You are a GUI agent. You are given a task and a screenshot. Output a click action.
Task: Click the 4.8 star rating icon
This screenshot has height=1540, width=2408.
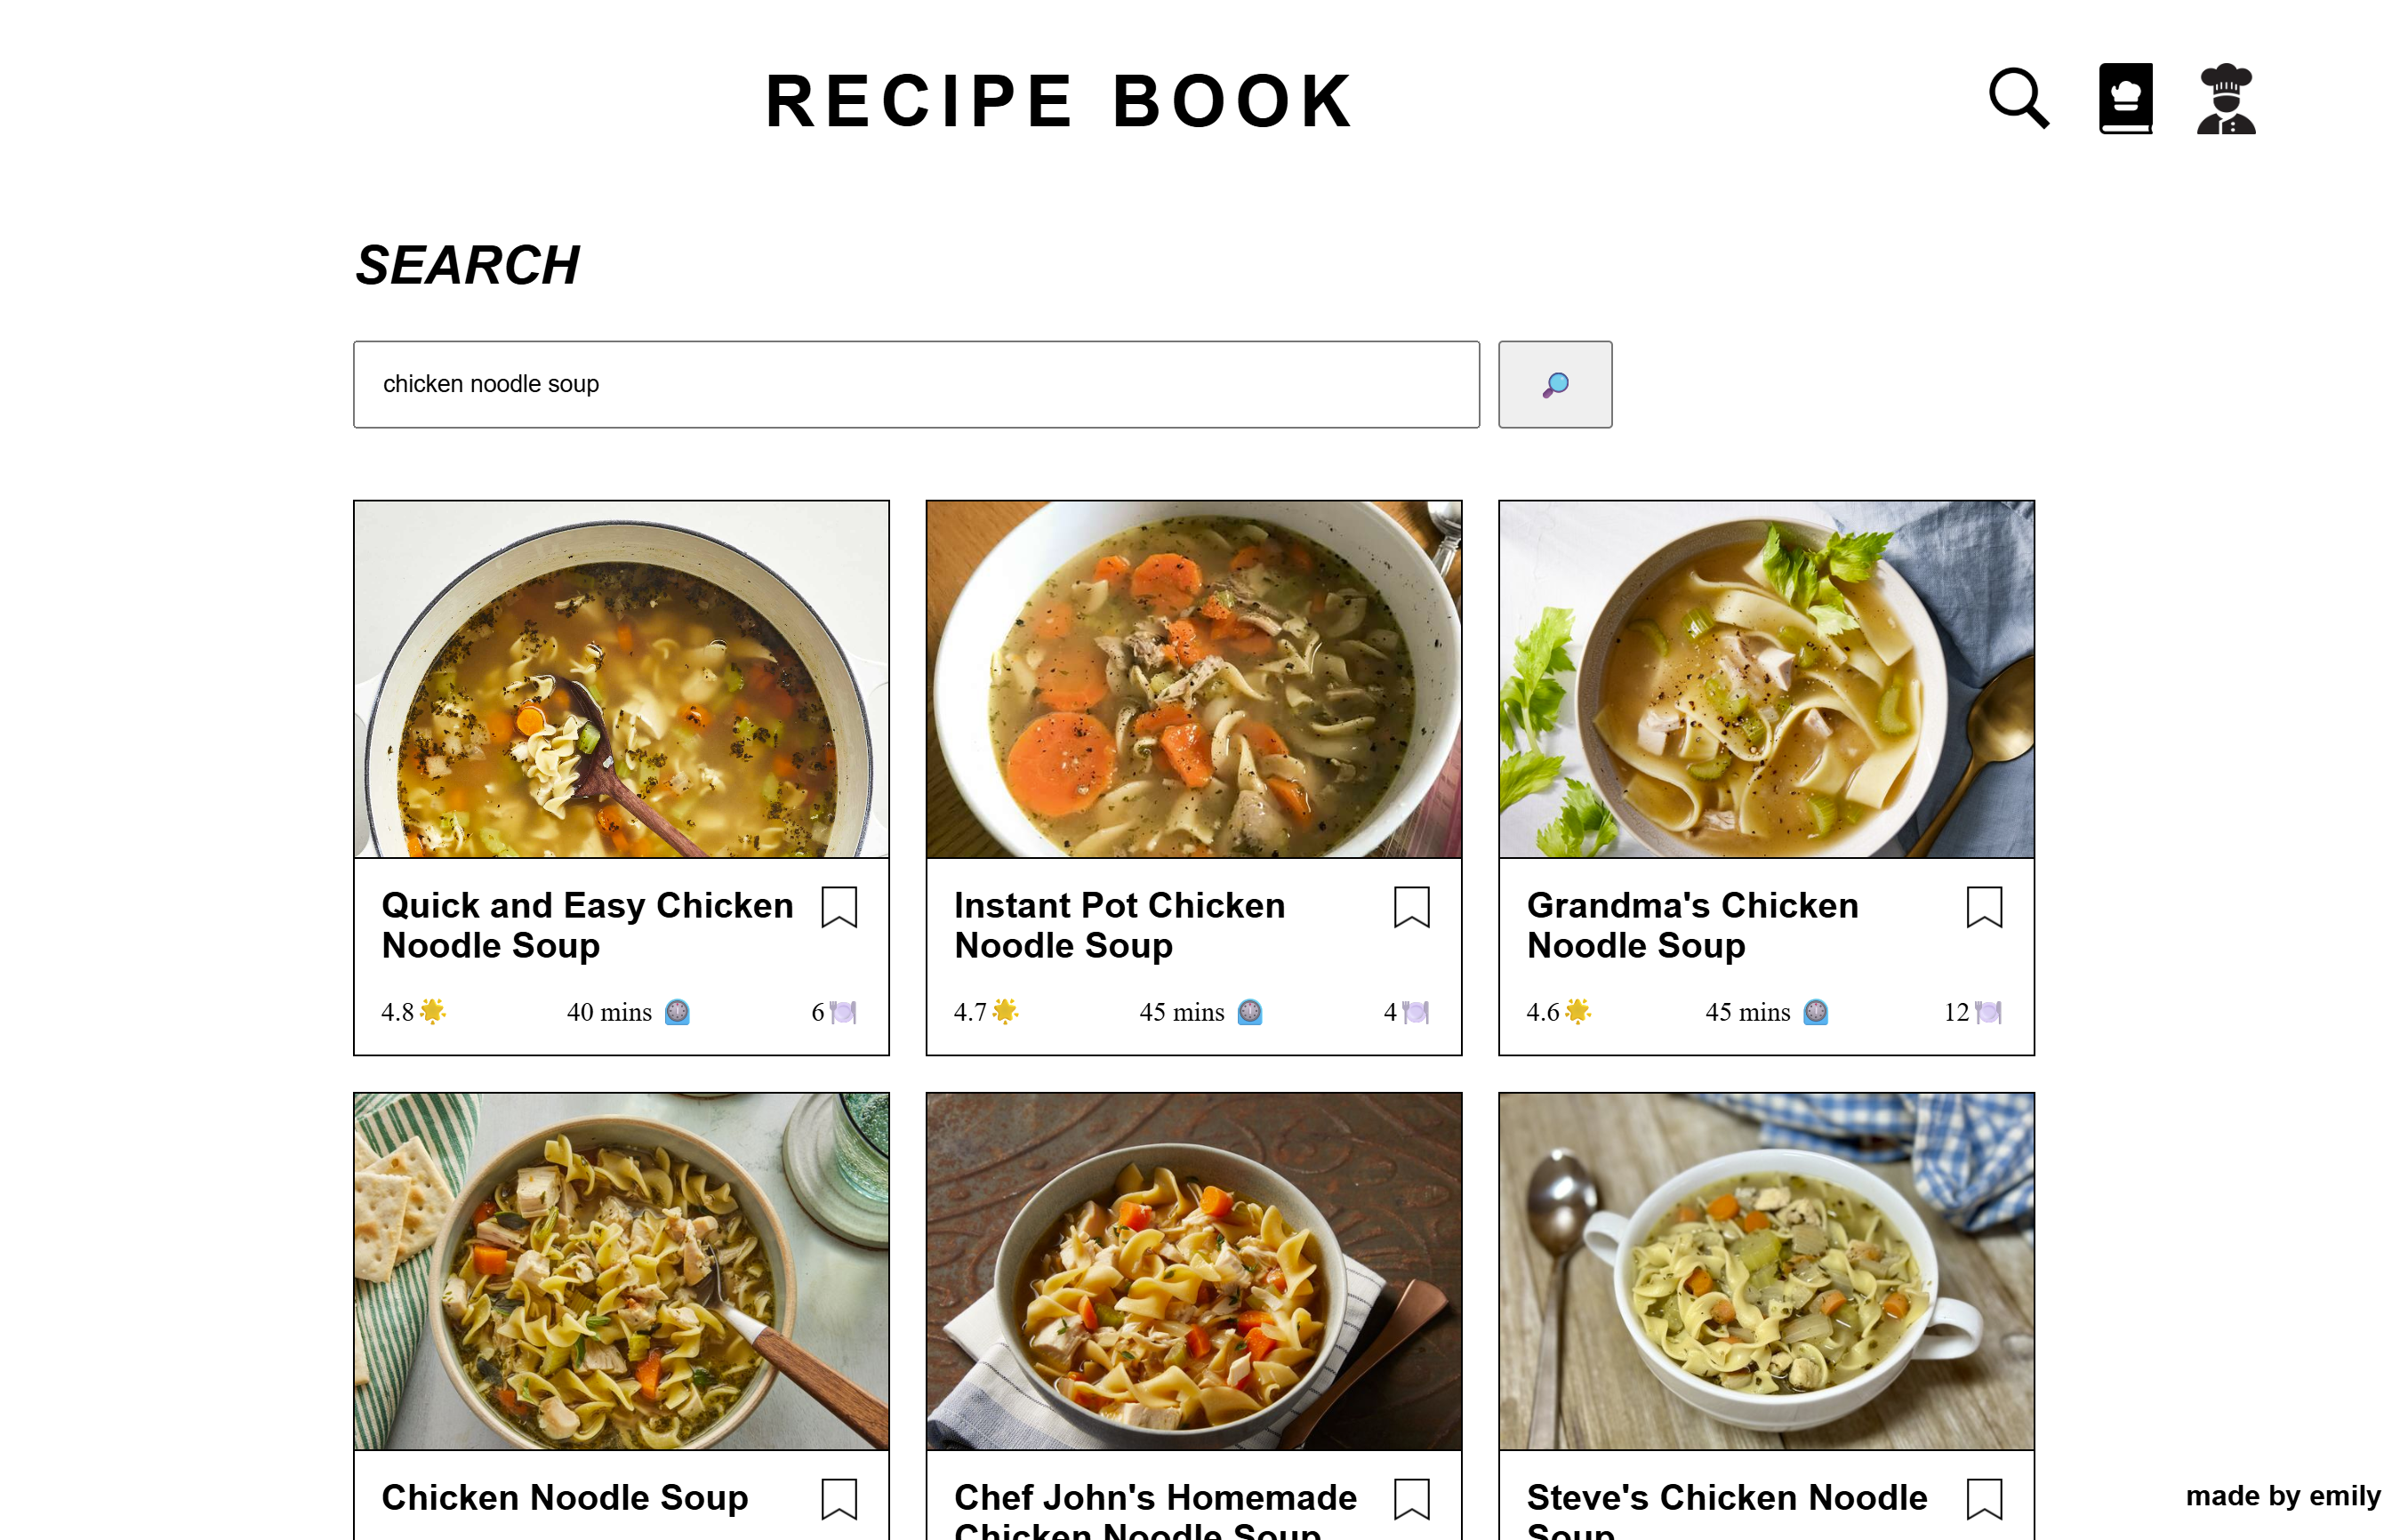[x=433, y=1011]
